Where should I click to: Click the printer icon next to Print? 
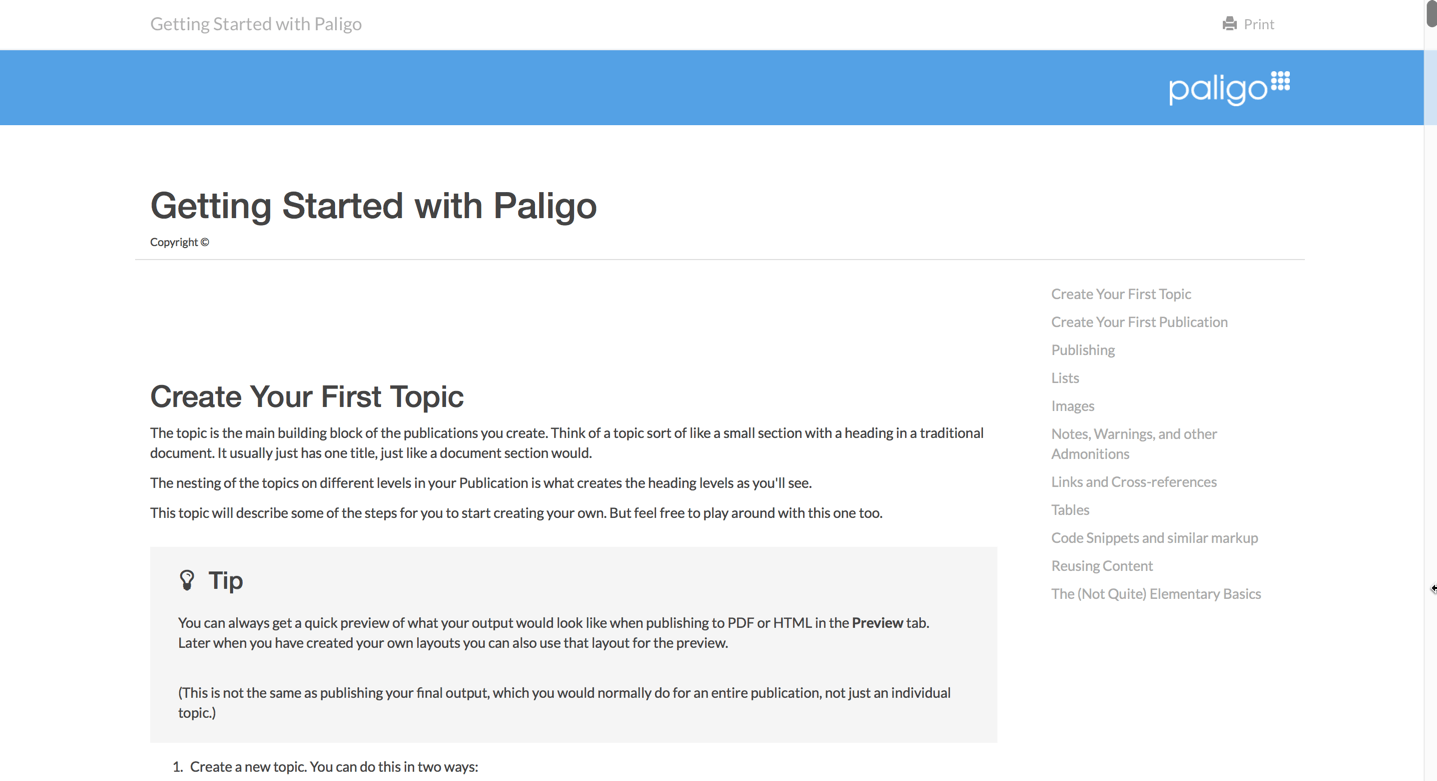(x=1228, y=23)
